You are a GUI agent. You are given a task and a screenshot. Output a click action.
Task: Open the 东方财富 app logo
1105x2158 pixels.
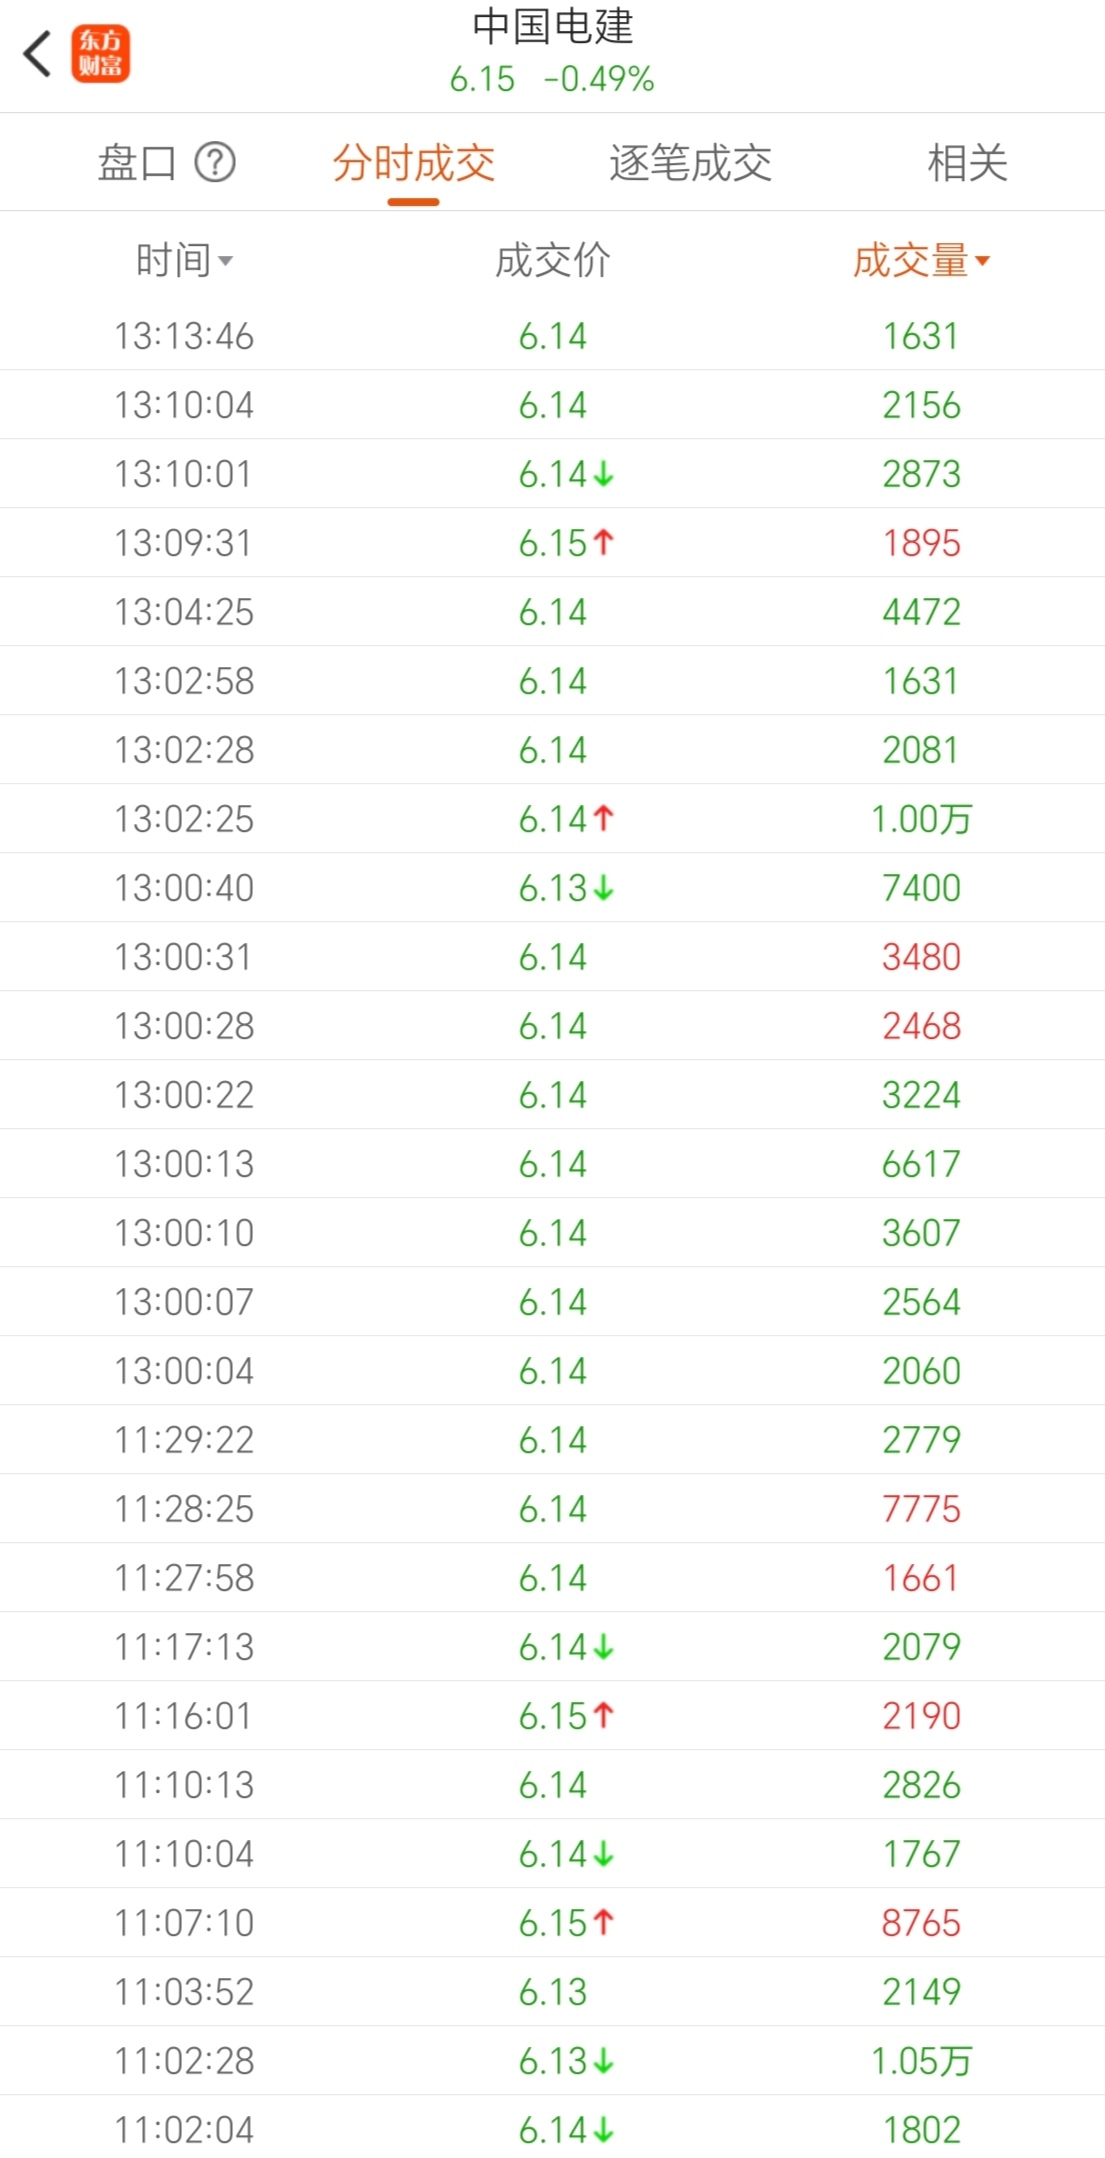pos(100,54)
